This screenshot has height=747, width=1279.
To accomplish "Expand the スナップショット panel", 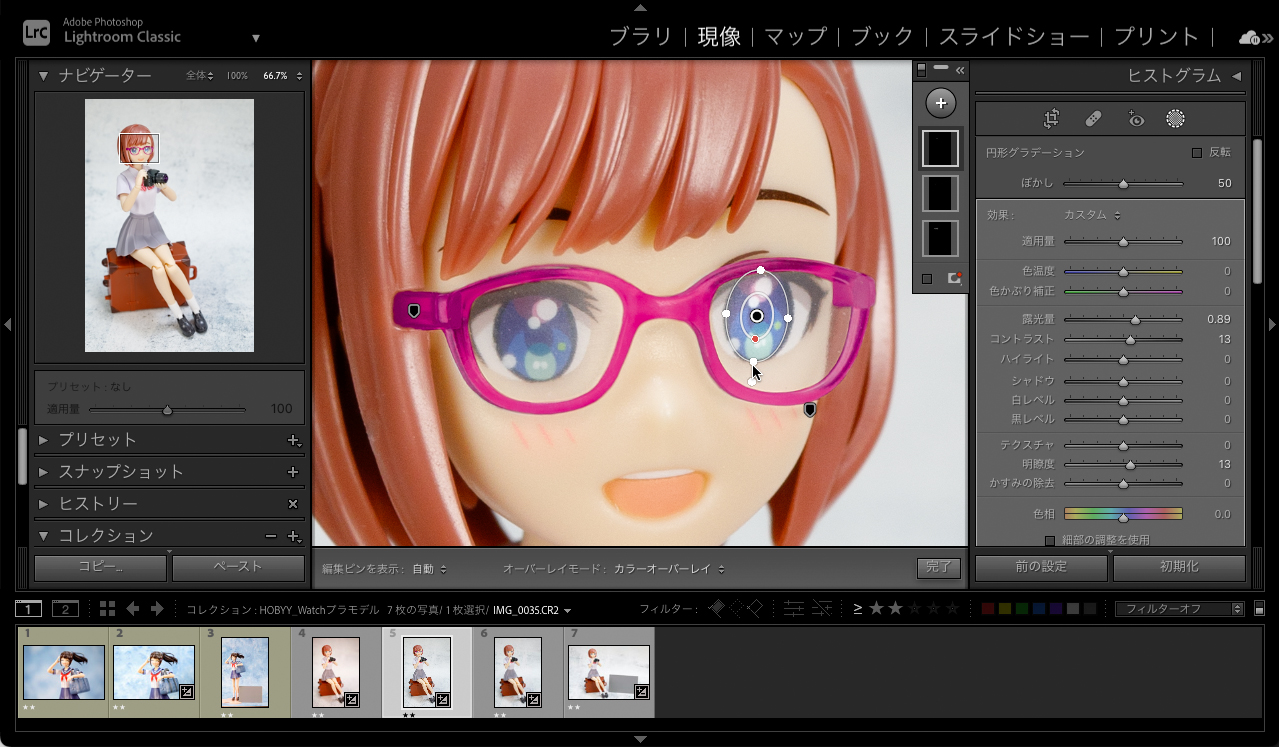I will click(x=44, y=472).
